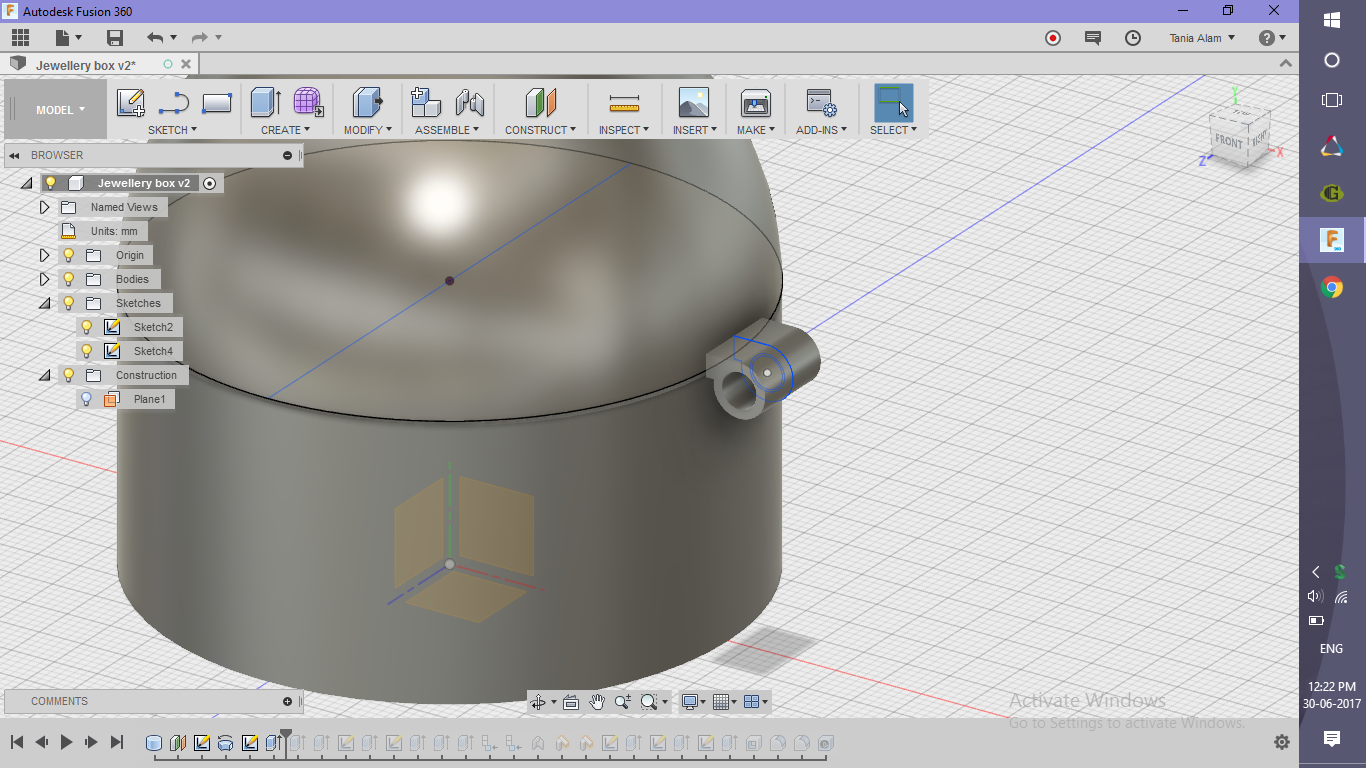This screenshot has width=1366, height=768.
Task: Click the Offset Plane construct icon
Action: [540, 103]
